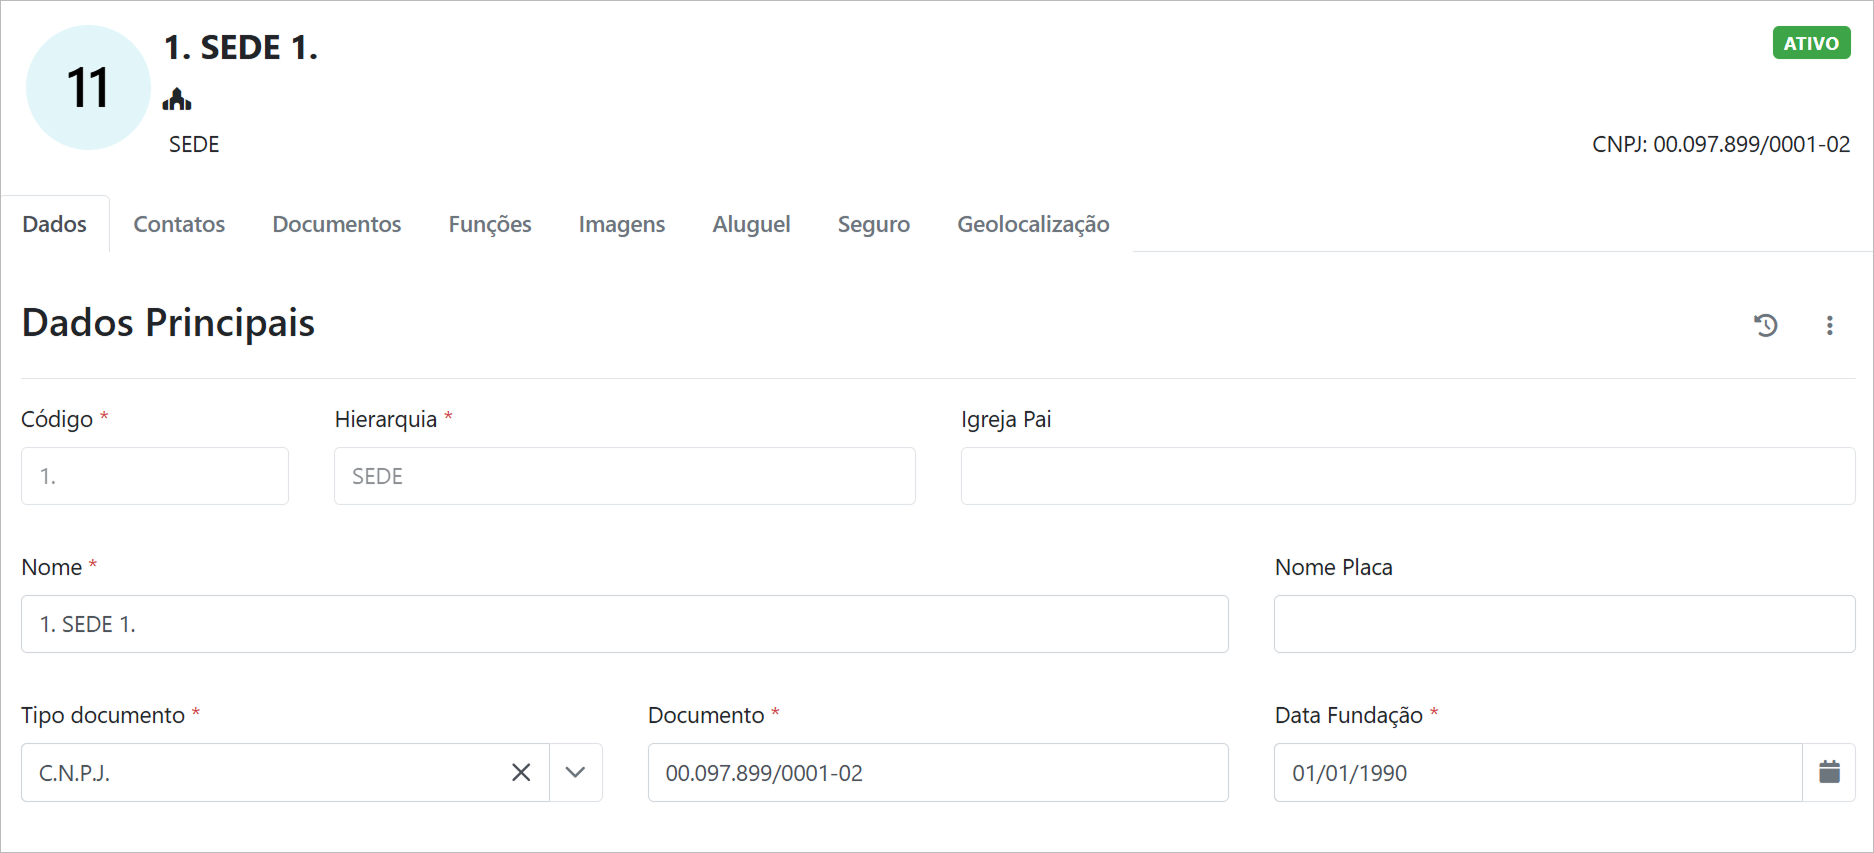Image resolution: width=1874 pixels, height=853 pixels.
Task: Expand the Tipo documento dropdown
Action: point(575,772)
